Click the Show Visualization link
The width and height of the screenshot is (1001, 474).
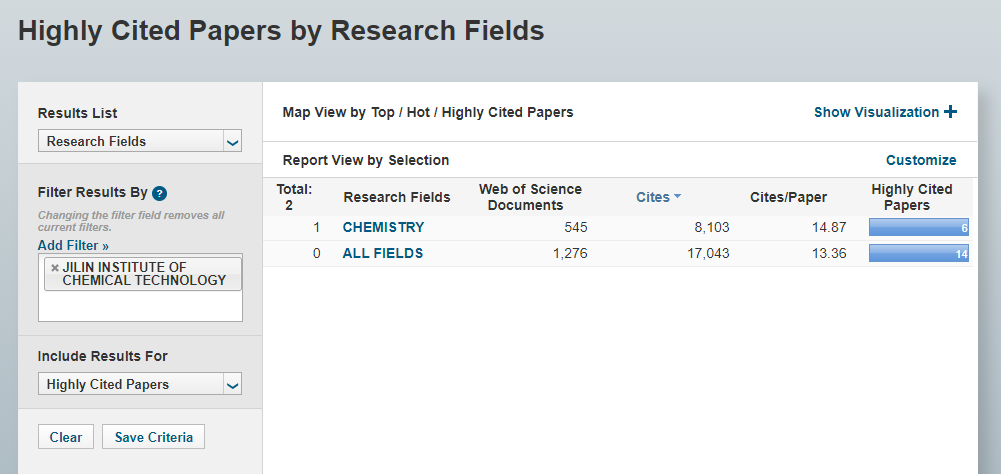(x=876, y=112)
